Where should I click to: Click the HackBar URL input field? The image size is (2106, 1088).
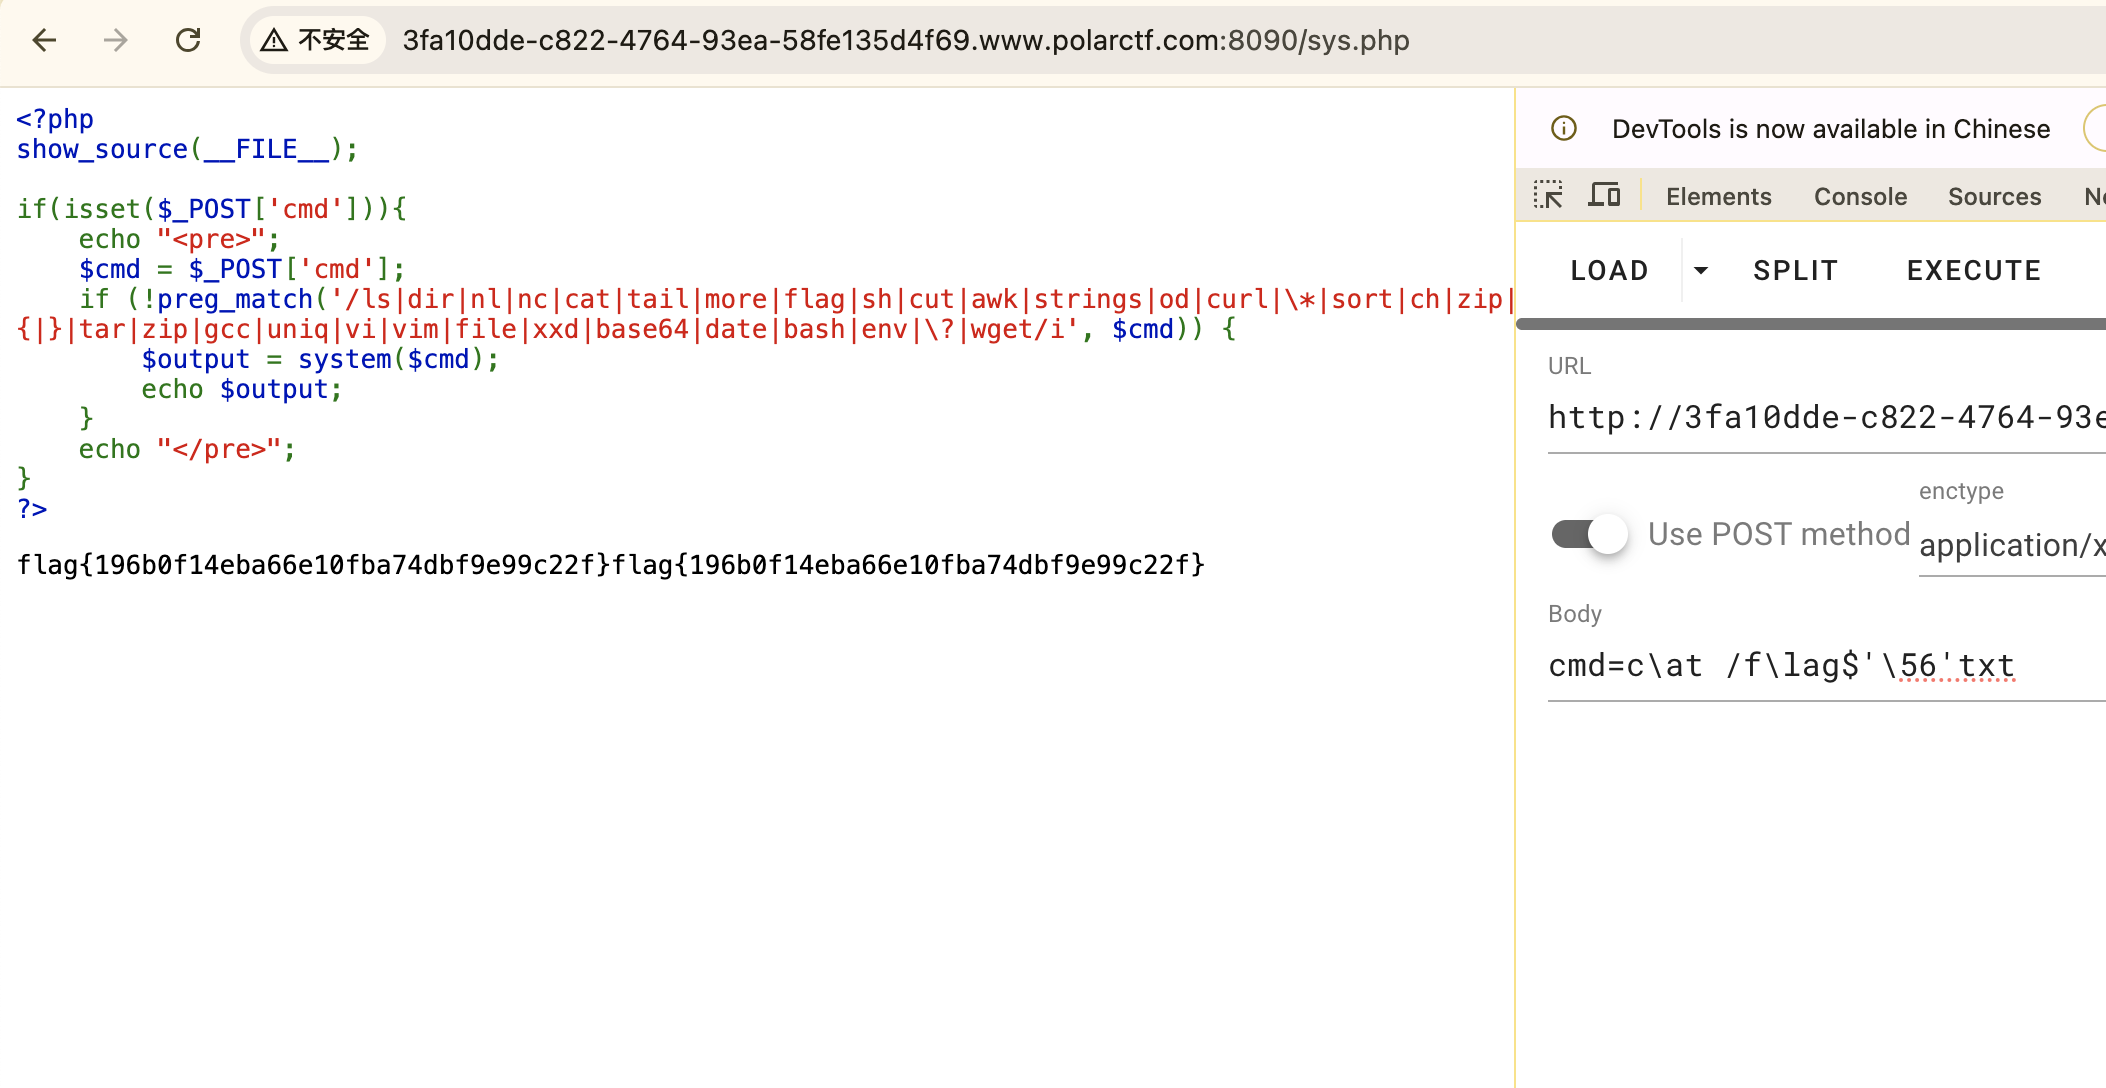pos(1825,418)
